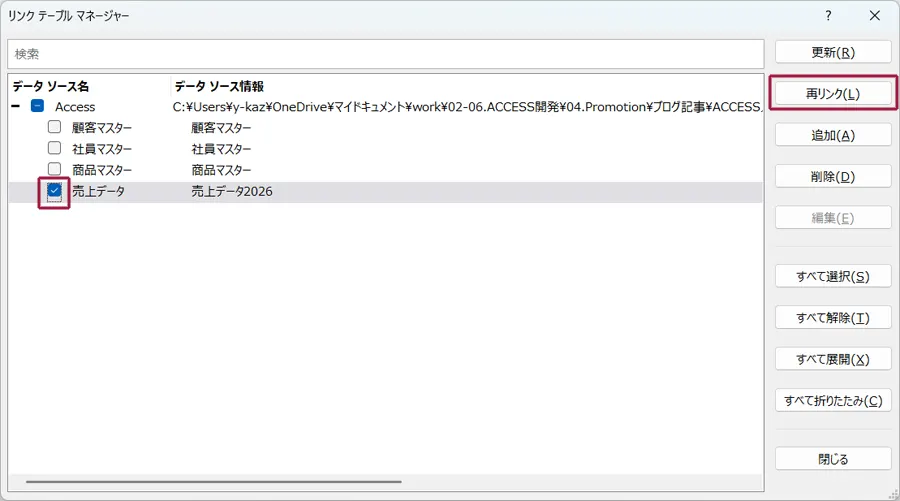Enable the 商品マスター checkbox
Viewport: 900px width, 501px height.
click(55, 170)
